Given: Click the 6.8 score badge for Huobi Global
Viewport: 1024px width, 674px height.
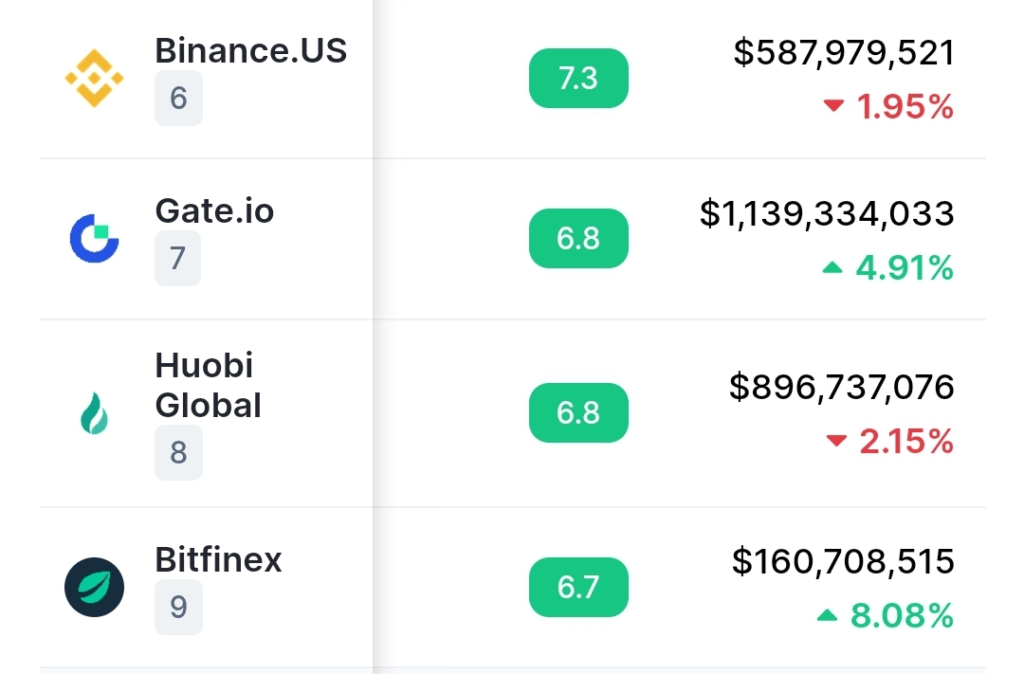Looking at the screenshot, I should pyautogui.click(x=579, y=413).
